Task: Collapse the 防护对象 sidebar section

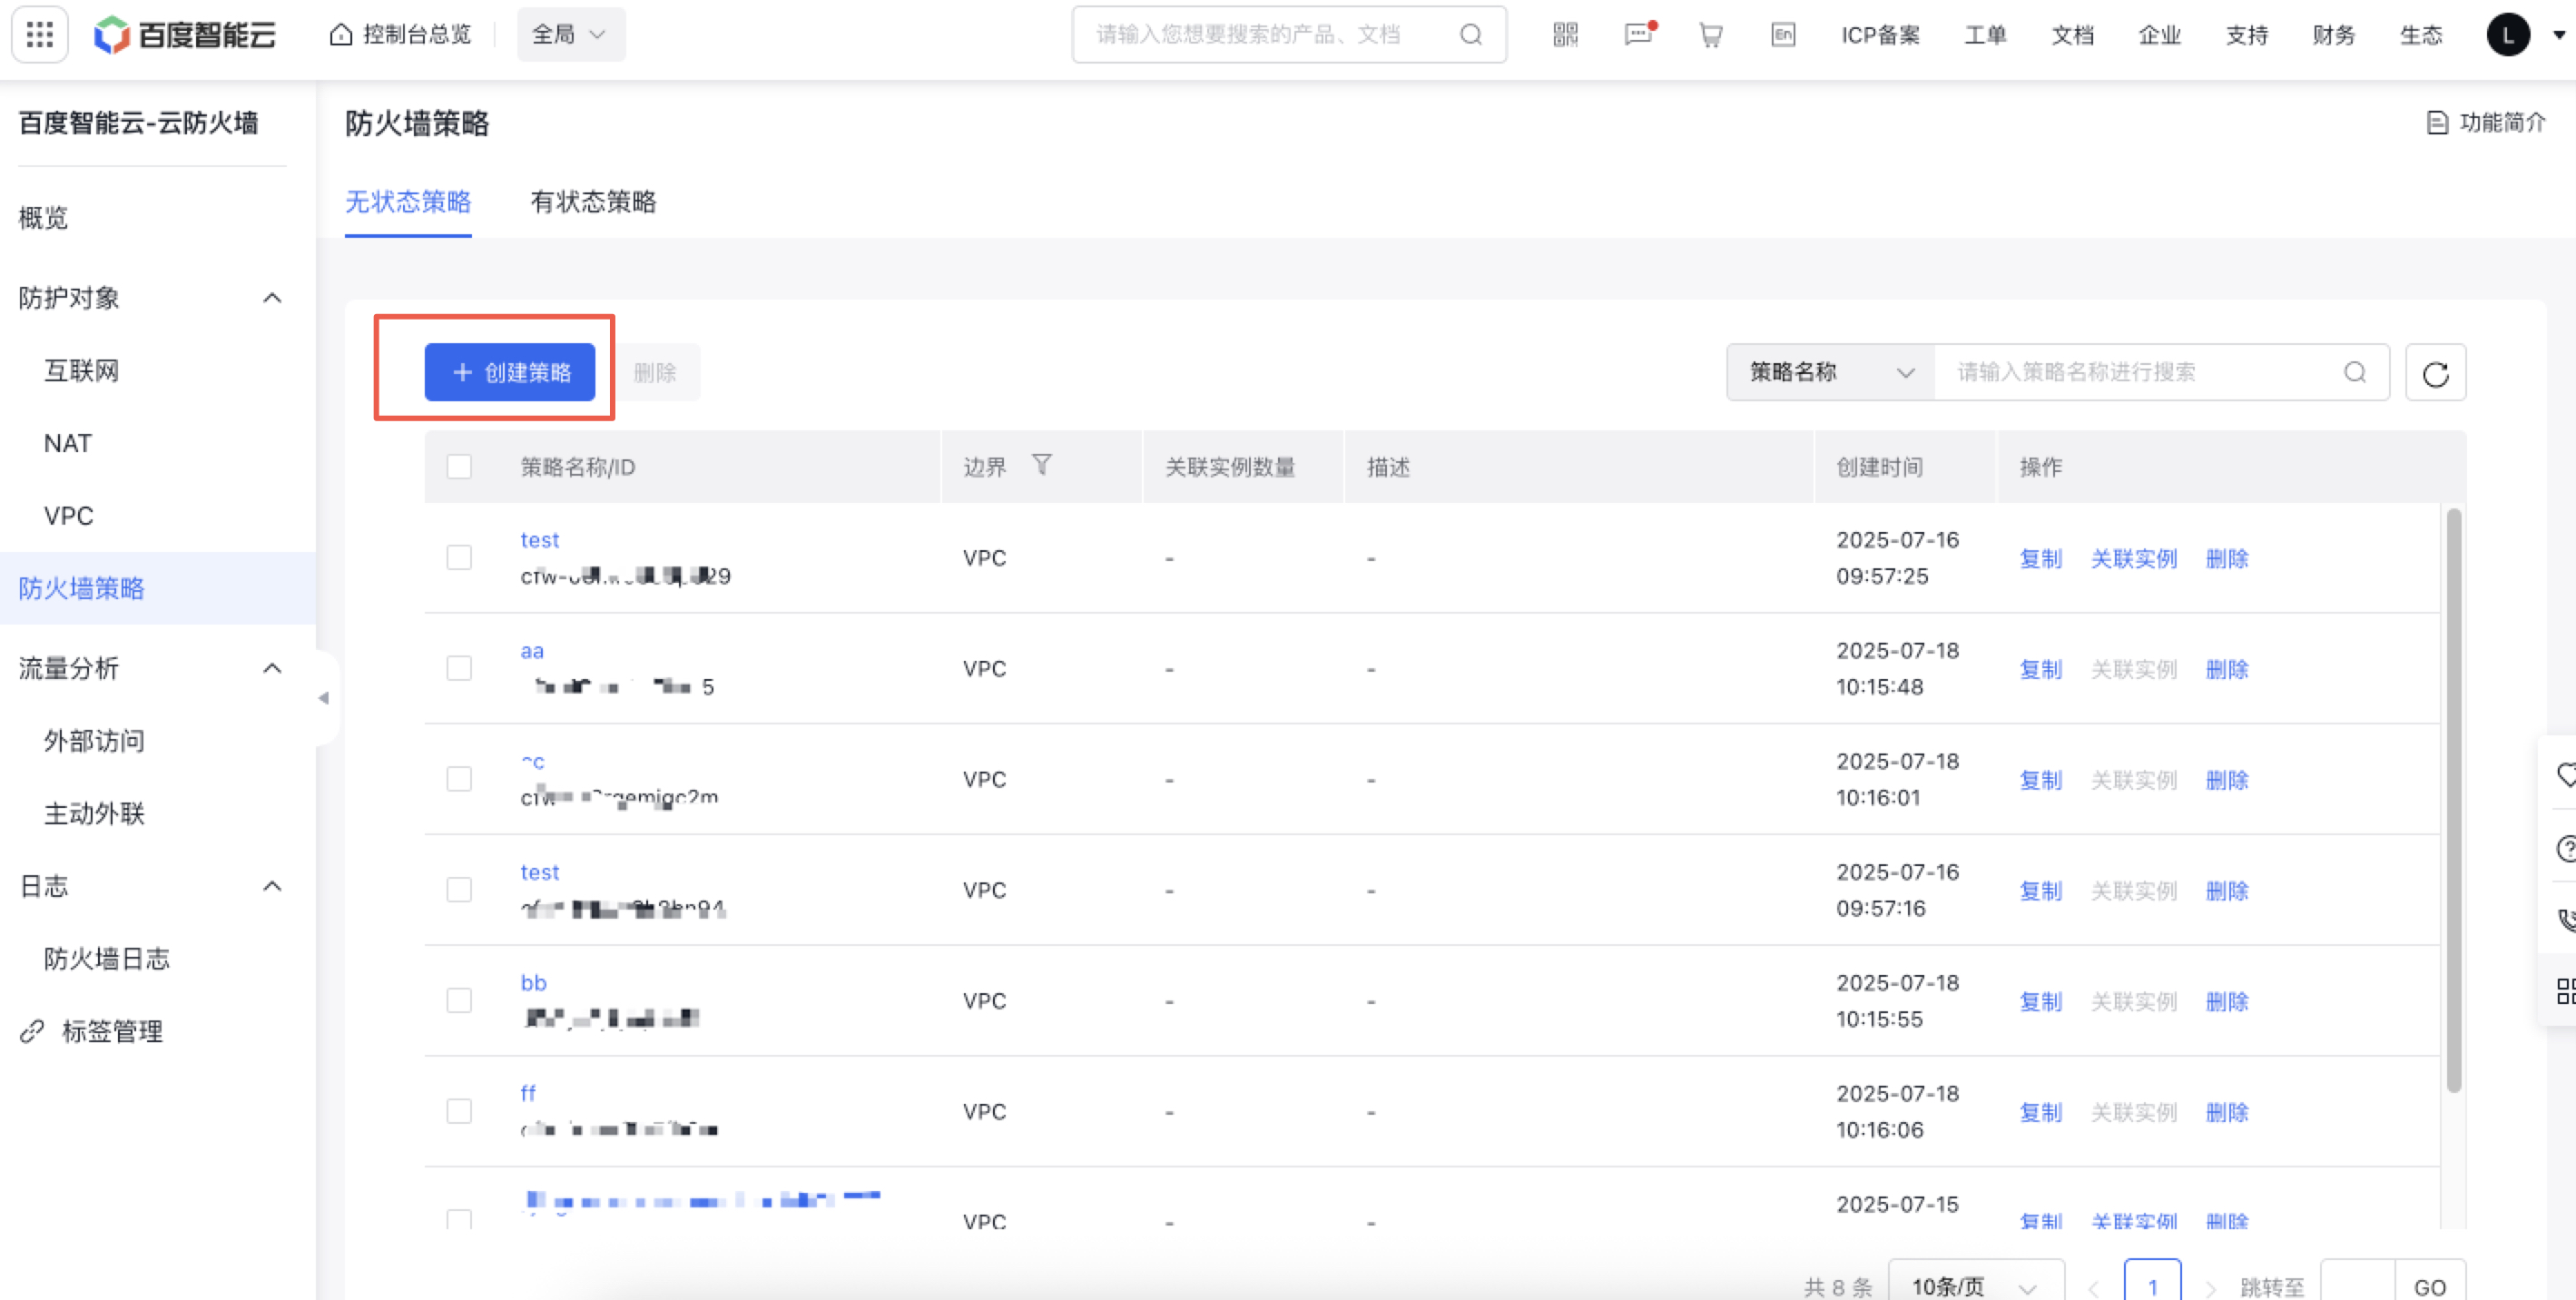Action: coord(271,298)
